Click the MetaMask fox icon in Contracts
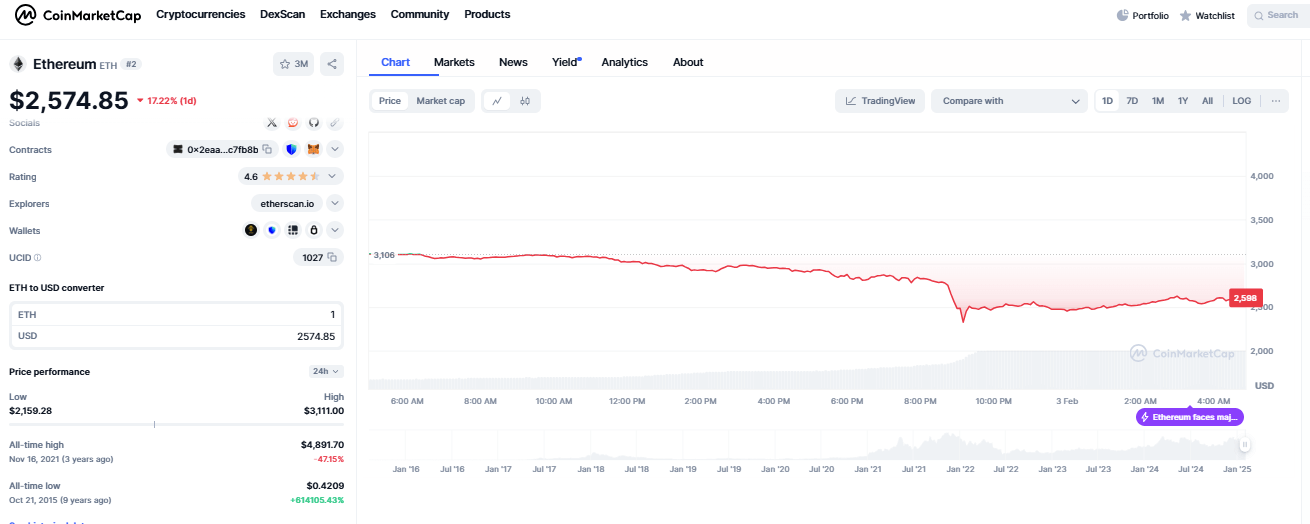Image resolution: width=1310 pixels, height=524 pixels. (x=313, y=150)
